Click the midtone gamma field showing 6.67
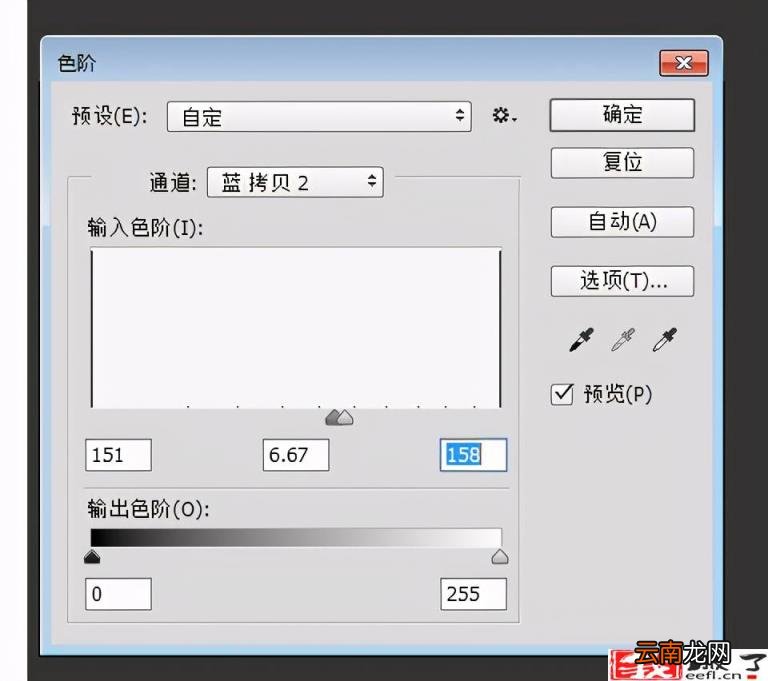Screen dimensions: 768x681 pos(296,455)
